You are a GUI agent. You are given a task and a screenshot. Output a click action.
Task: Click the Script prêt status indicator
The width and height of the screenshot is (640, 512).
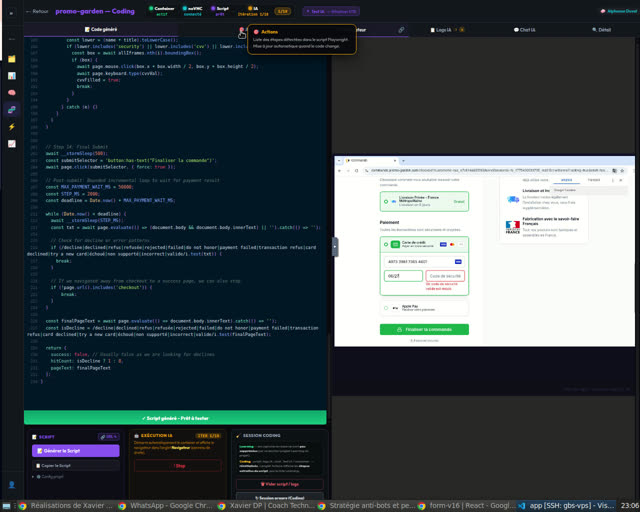click(220, 11)
